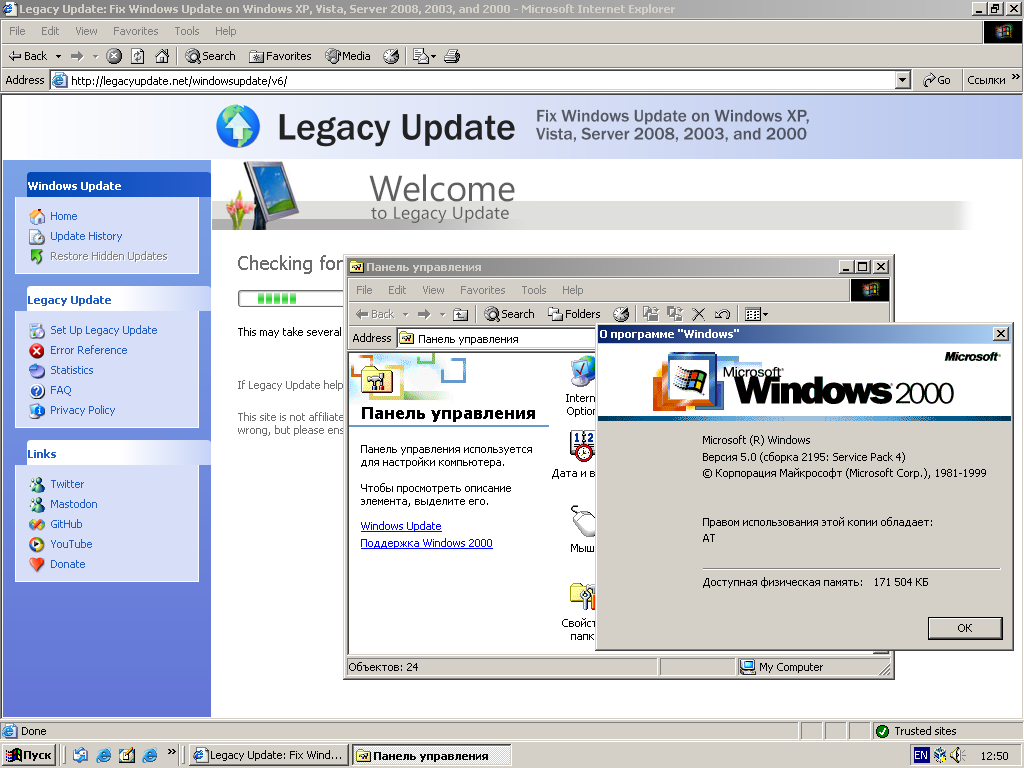Click the Delete (X) icon in Control Panel window

click(x=698, y=313)
